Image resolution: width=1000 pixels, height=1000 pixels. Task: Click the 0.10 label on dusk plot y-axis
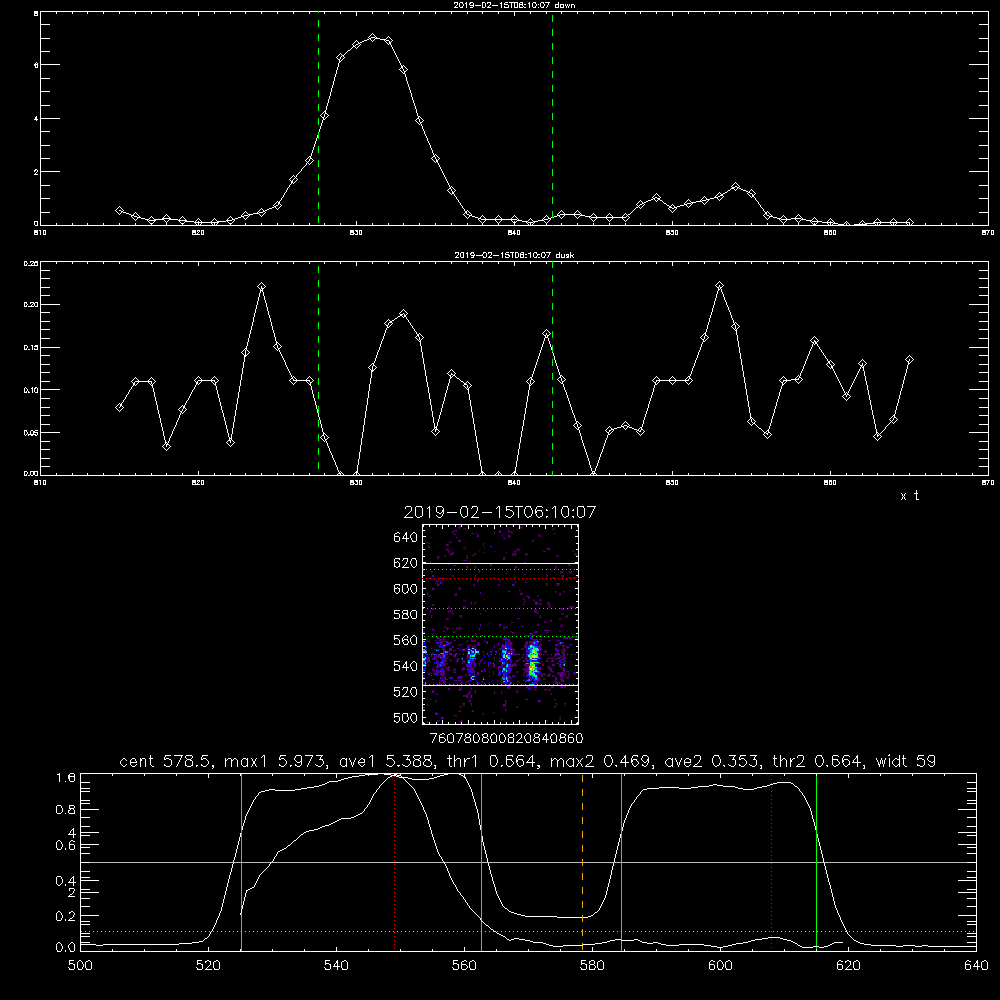point(31,390)
